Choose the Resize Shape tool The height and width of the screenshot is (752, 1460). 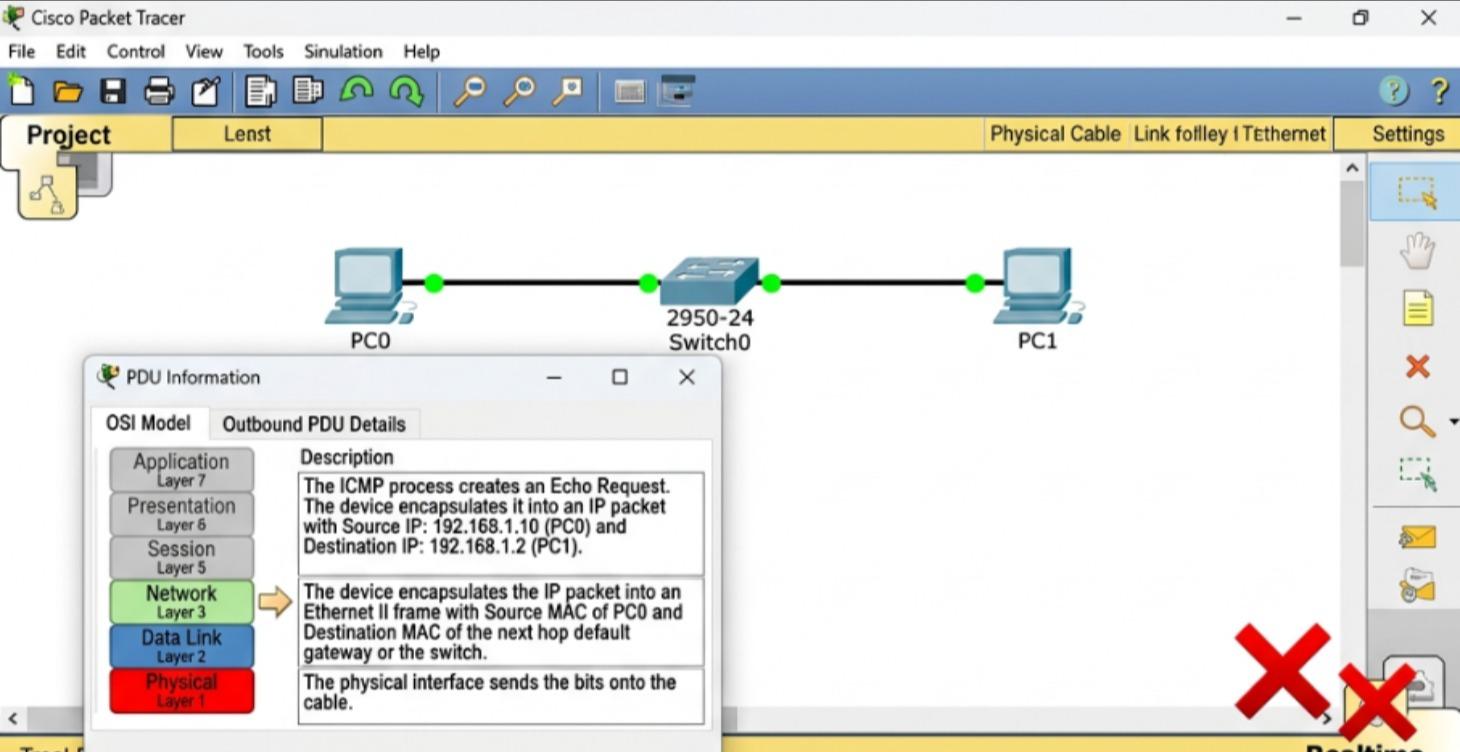(x=1417, y=474)
